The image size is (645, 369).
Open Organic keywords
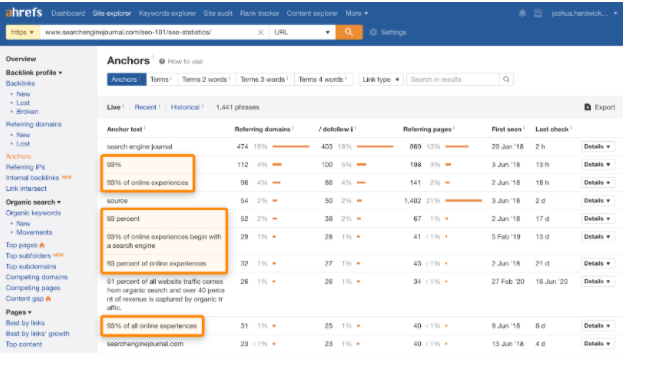coord(33,213)
